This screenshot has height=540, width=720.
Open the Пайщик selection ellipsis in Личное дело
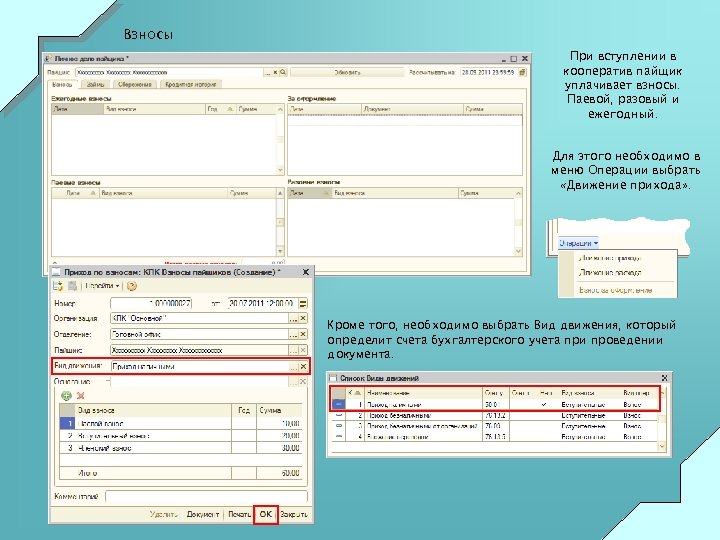click(268, 72)
